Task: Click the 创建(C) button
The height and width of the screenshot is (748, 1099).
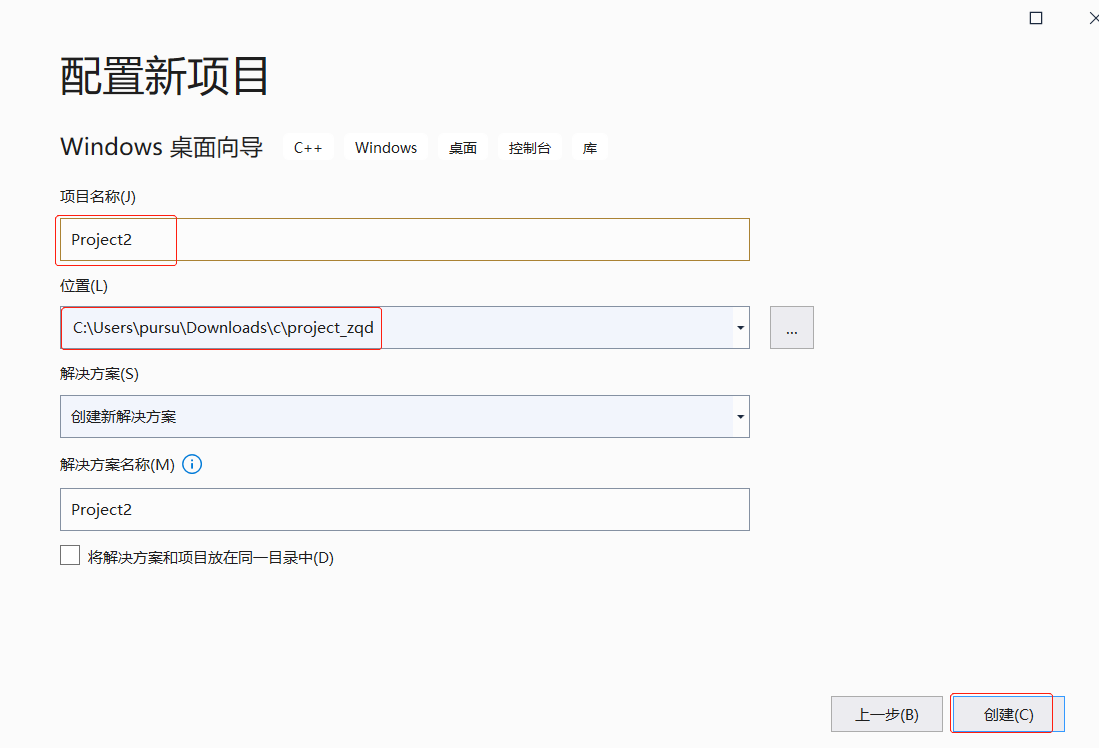Action: pyautogui.click(x=1008, y=714)
